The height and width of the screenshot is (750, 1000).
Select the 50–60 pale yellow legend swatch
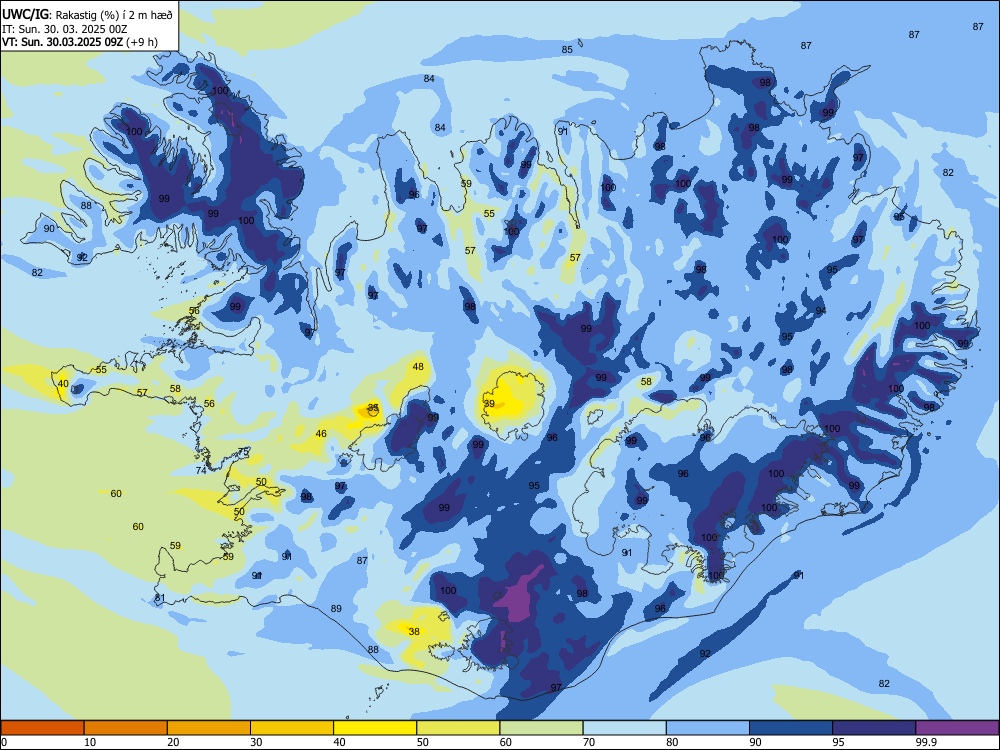click(x=458, y=728)
